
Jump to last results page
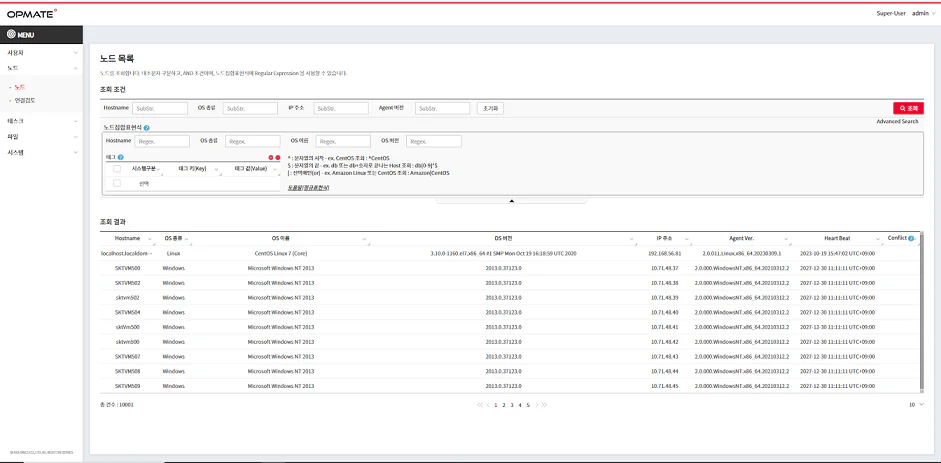544,405
